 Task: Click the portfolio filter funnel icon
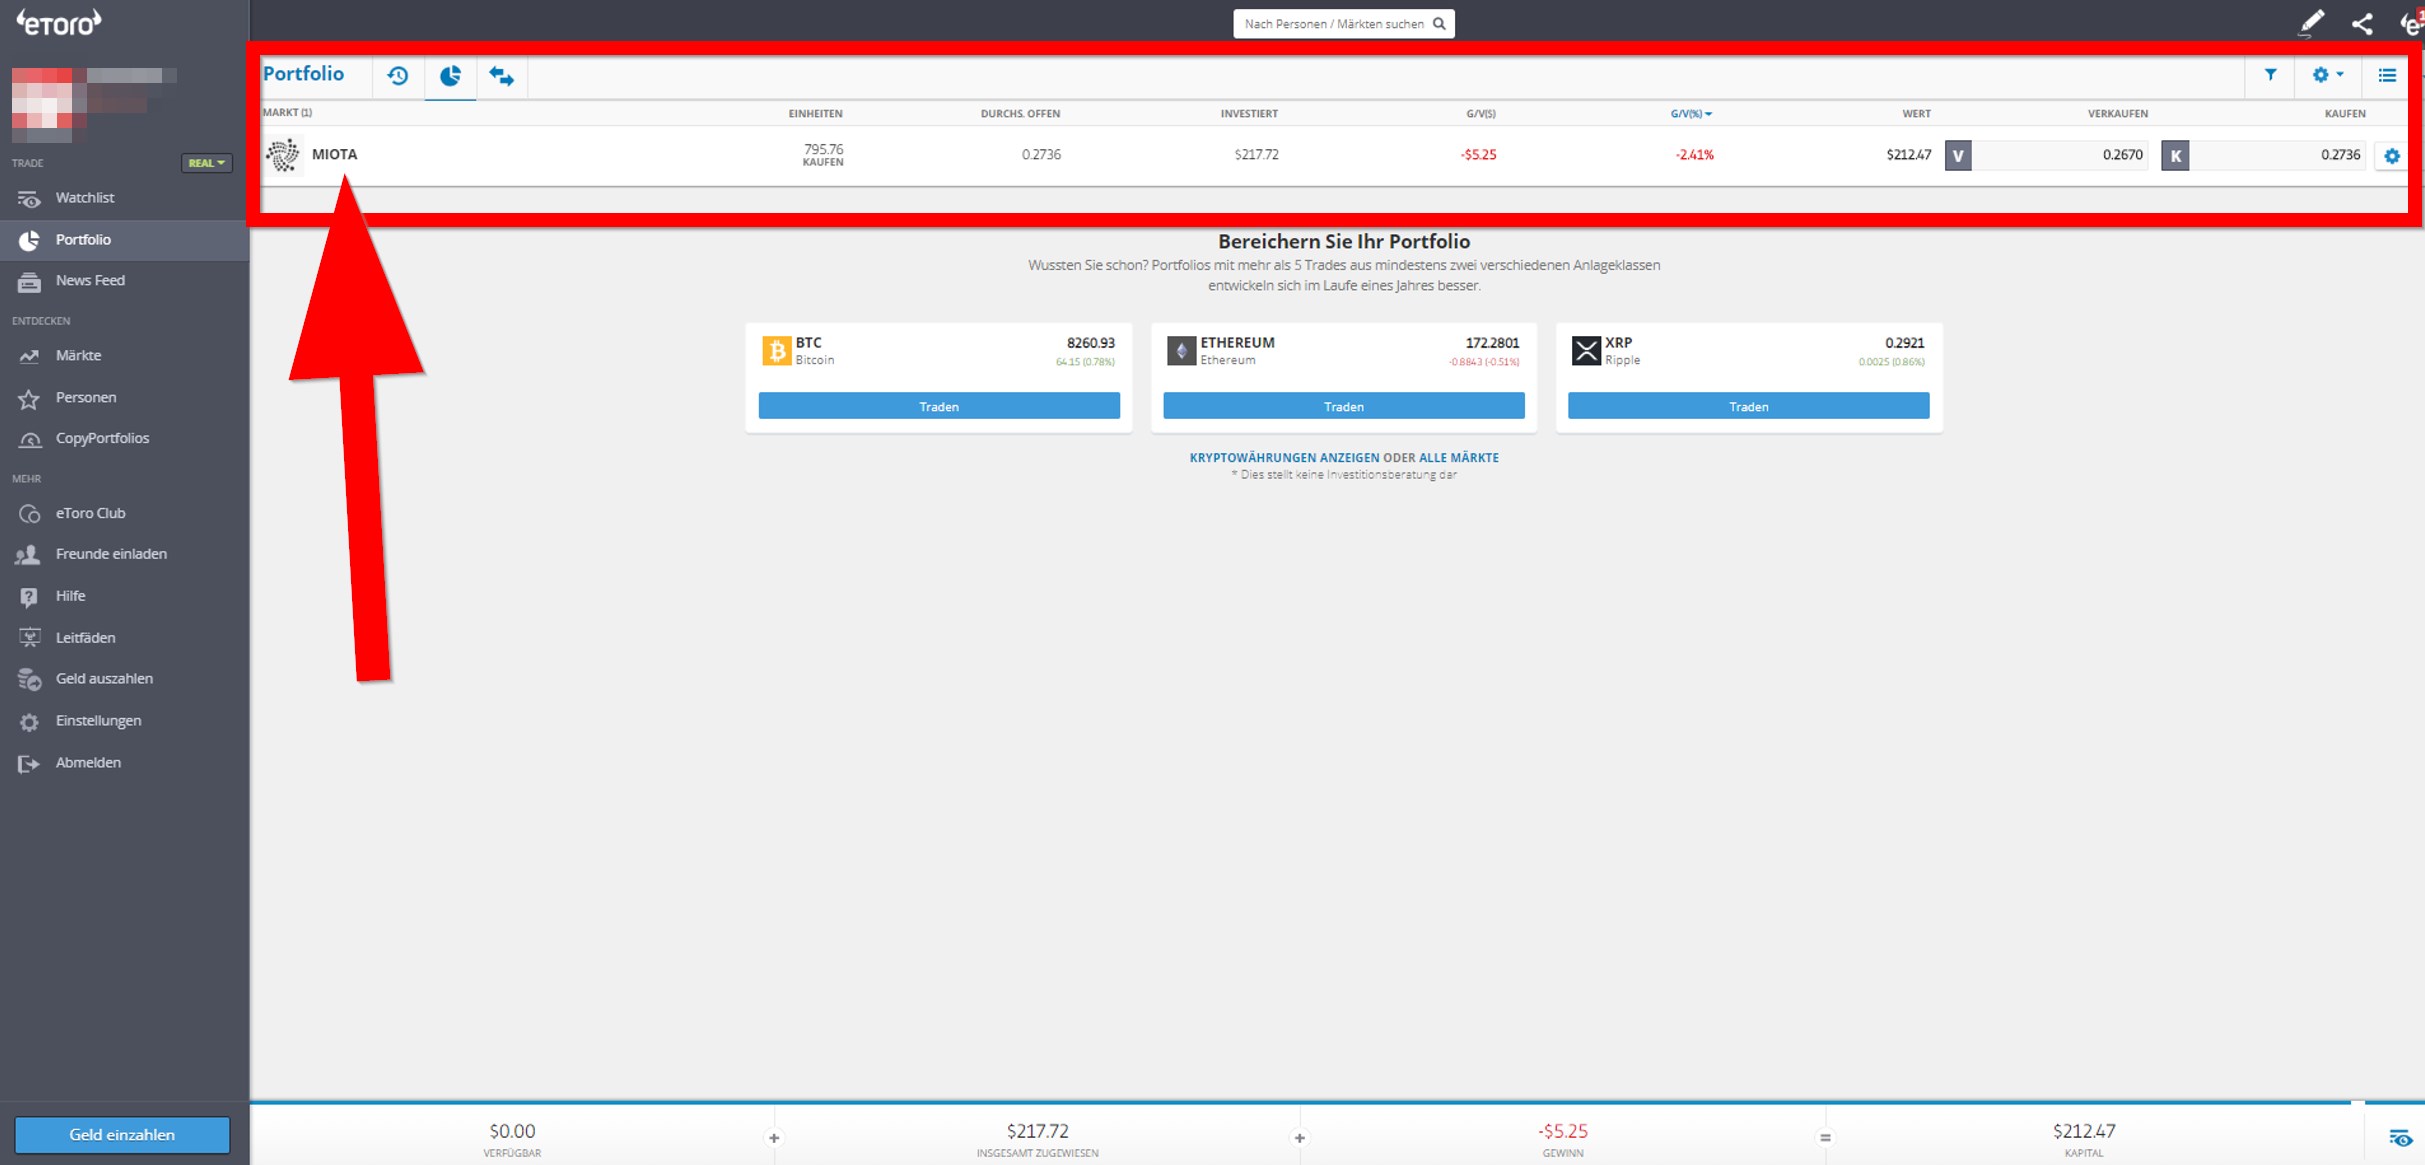pyautogui.click(x=2271, y=75)
